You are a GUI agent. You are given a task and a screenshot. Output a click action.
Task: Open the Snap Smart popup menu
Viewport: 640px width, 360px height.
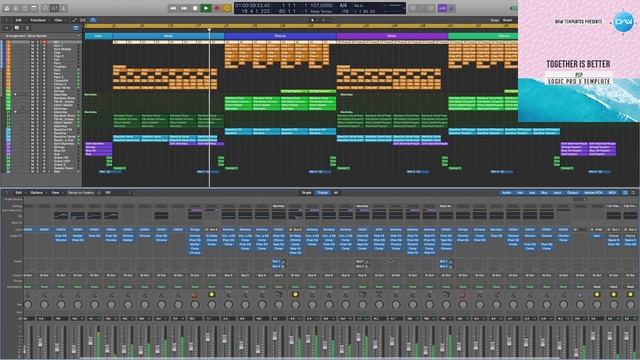507,20
